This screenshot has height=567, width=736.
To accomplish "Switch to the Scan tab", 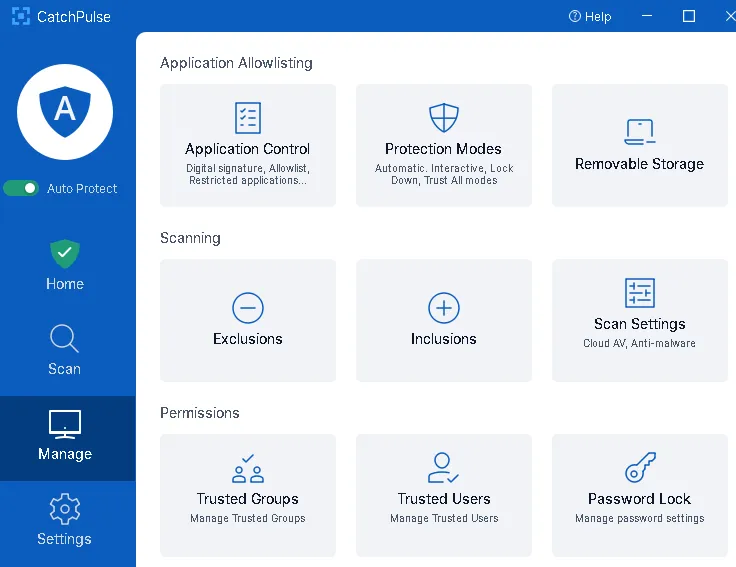I will pyautogui.click(x=65, y=350).
